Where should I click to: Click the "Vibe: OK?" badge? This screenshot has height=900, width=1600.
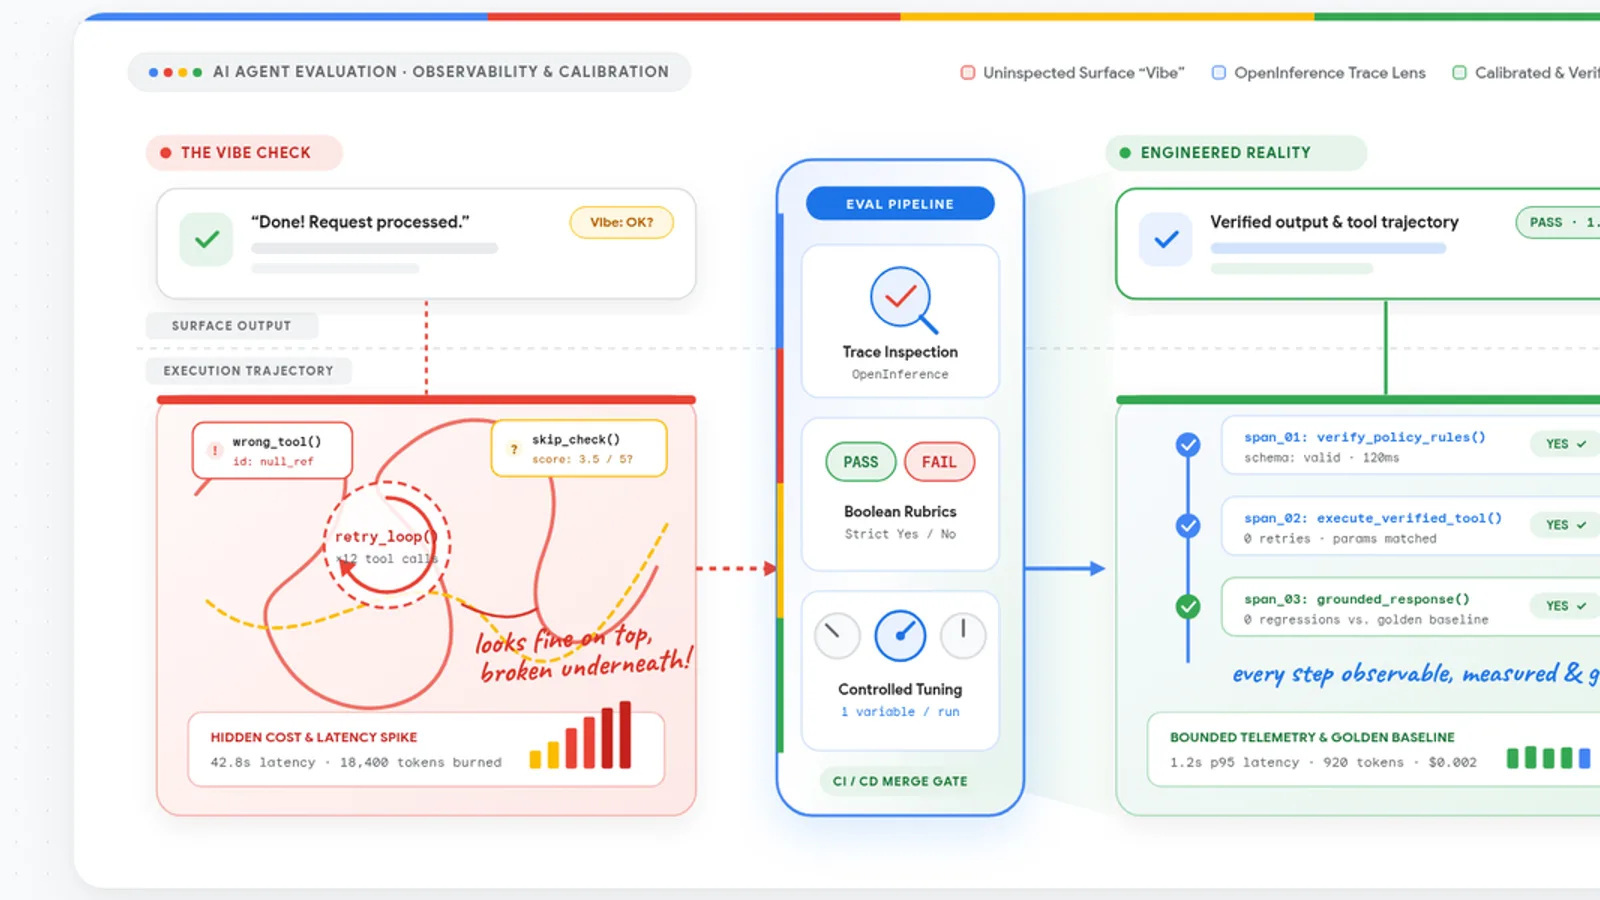pos(622,222)
